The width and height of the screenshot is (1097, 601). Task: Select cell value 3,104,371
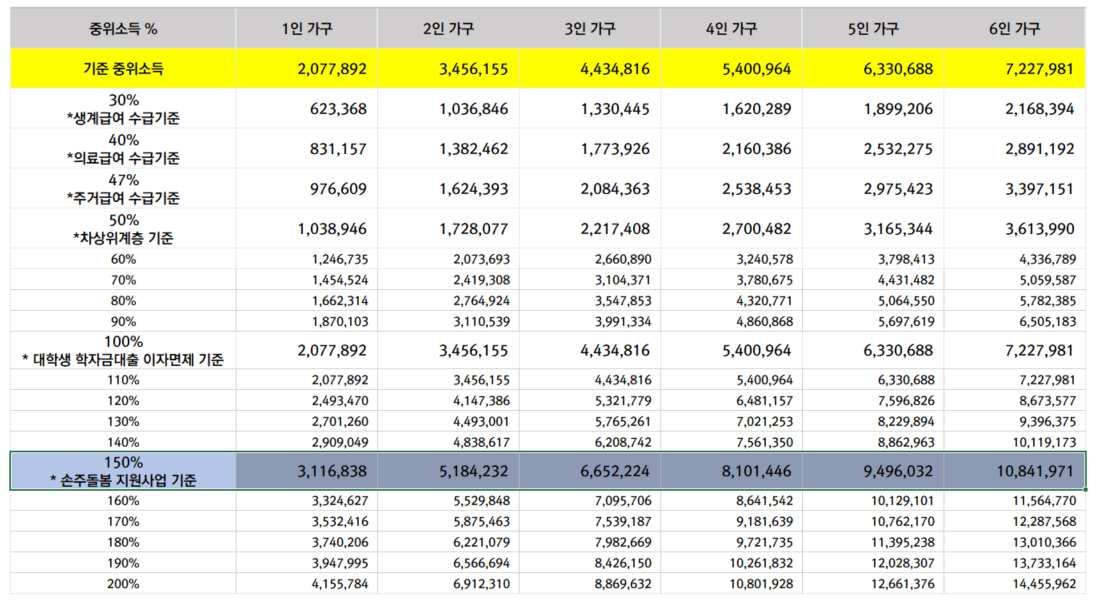click(x=623, y=280)
